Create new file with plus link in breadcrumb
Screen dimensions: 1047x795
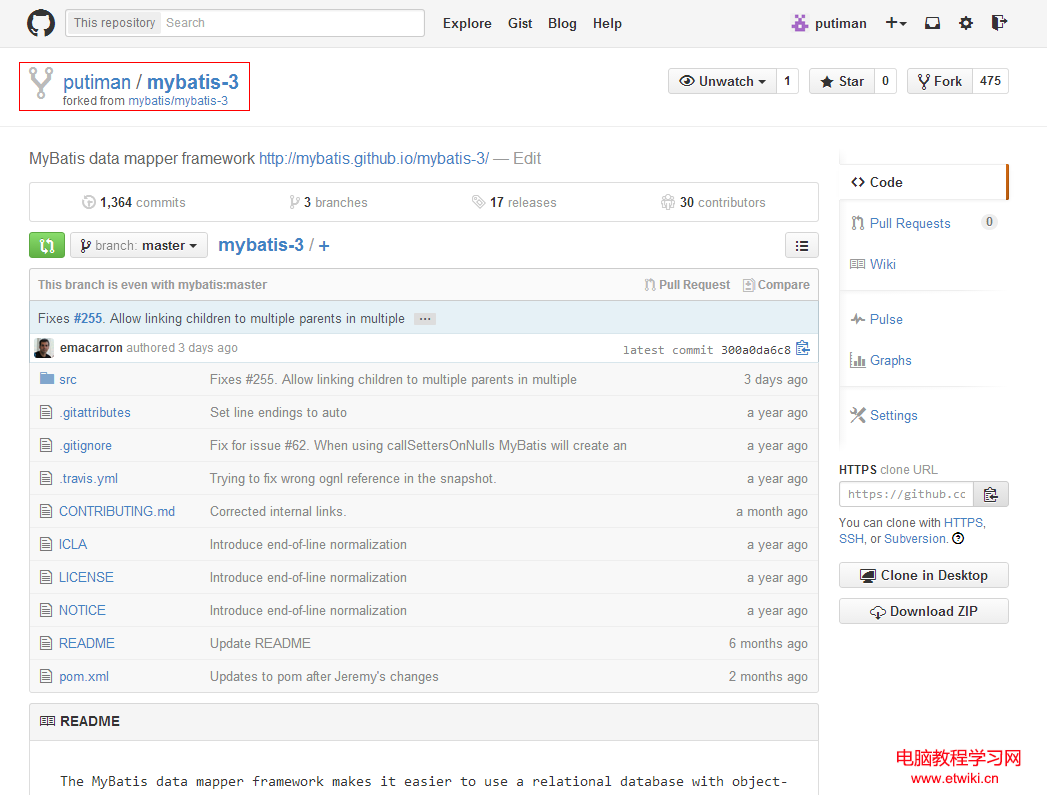coord(324,246)
